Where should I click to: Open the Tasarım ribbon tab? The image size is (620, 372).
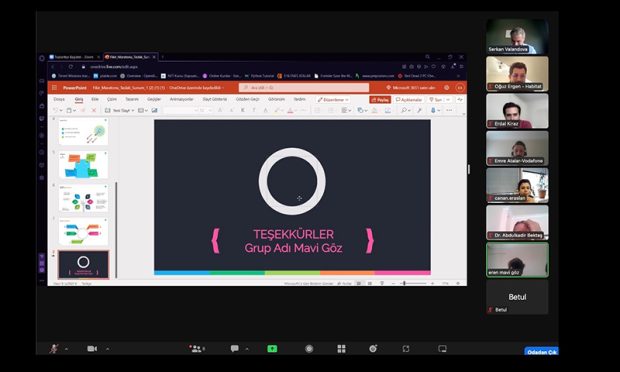pyautogui.click(x=132, y=99)
